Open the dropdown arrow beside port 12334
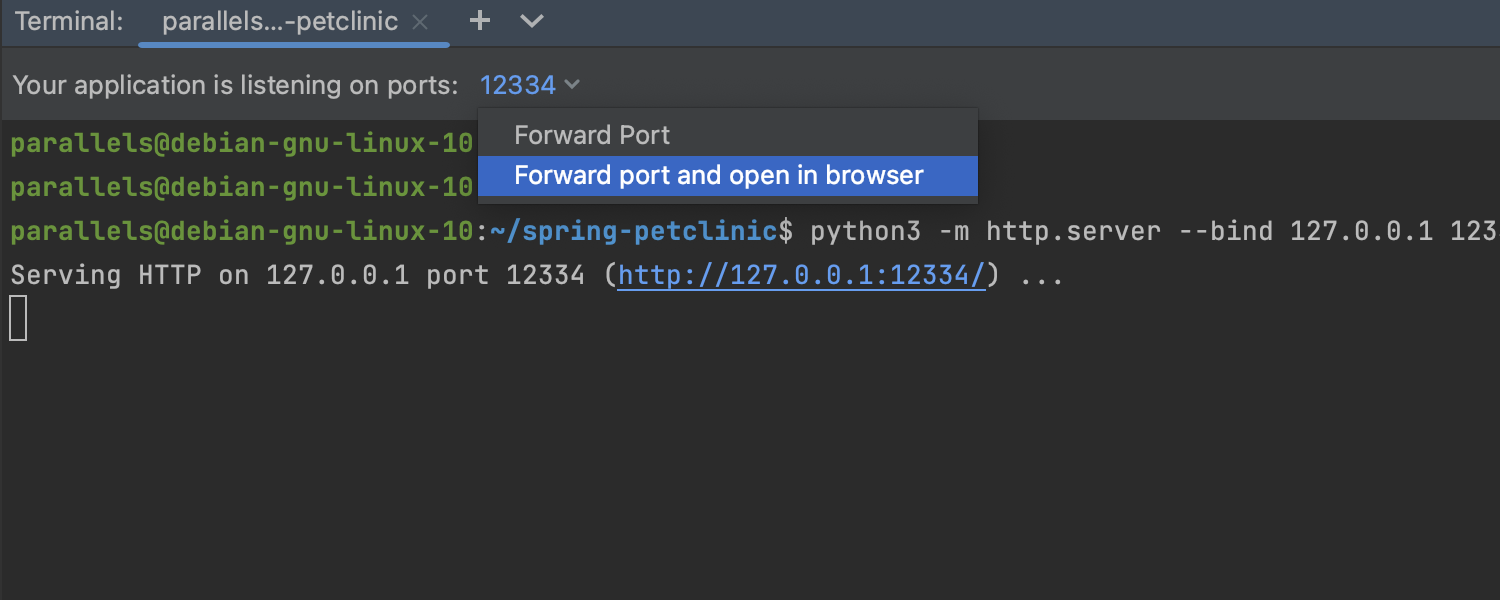This screenshot has height=600, width=1500. (x=572, y=86)
